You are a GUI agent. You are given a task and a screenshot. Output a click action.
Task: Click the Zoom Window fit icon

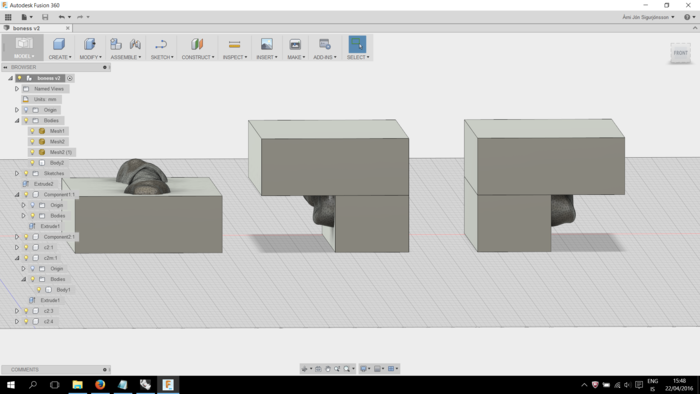tap(346, 369)
